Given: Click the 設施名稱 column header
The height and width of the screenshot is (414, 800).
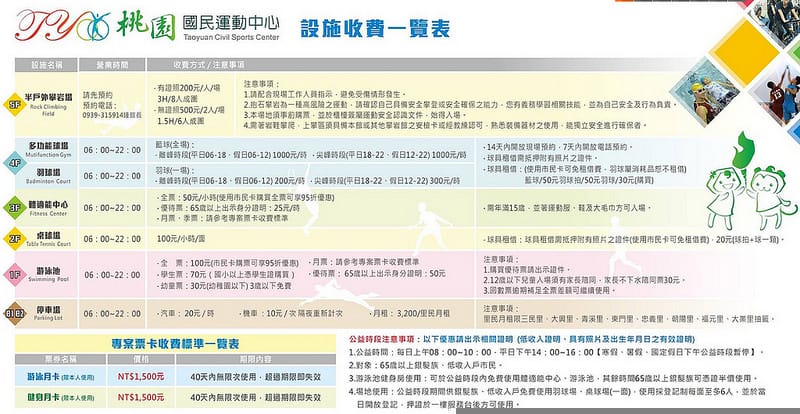Looking at the screenshot, I should (46, 65).
